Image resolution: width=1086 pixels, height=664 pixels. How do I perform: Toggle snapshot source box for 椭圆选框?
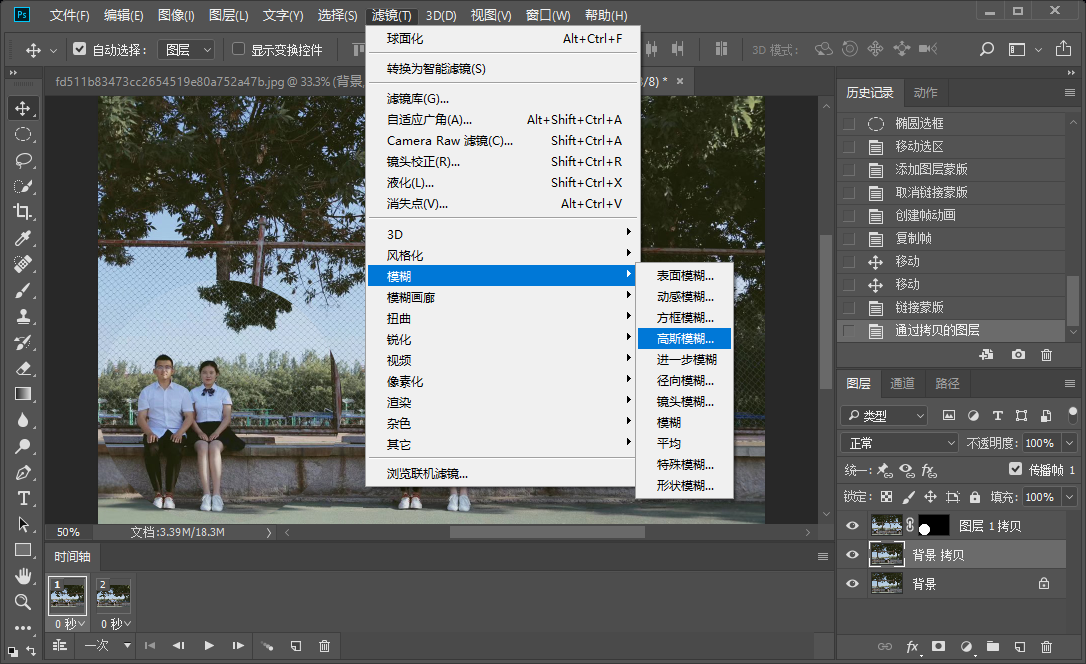click(x=849, y=123)
